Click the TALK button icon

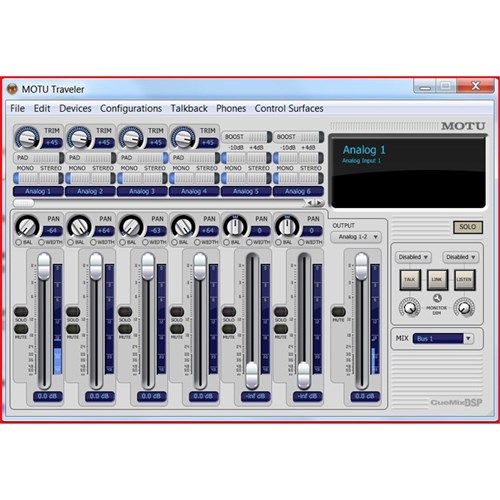410,279
